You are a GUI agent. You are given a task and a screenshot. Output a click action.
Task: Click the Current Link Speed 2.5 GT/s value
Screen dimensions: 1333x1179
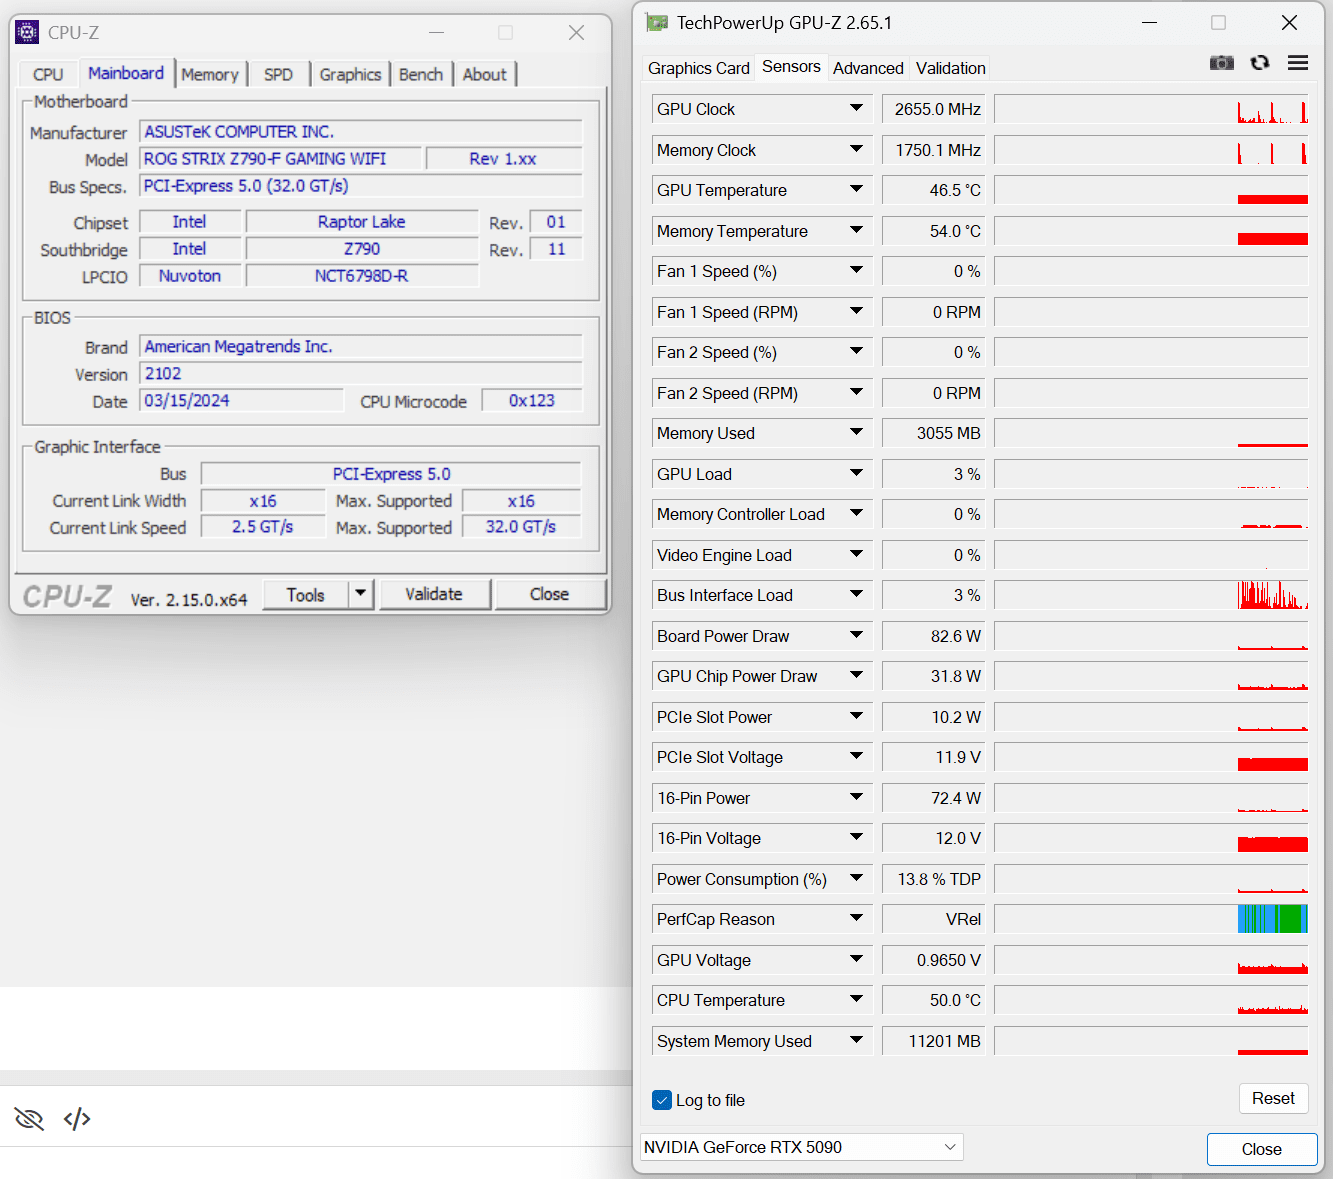pyautogui.click(x=263, y=527)
